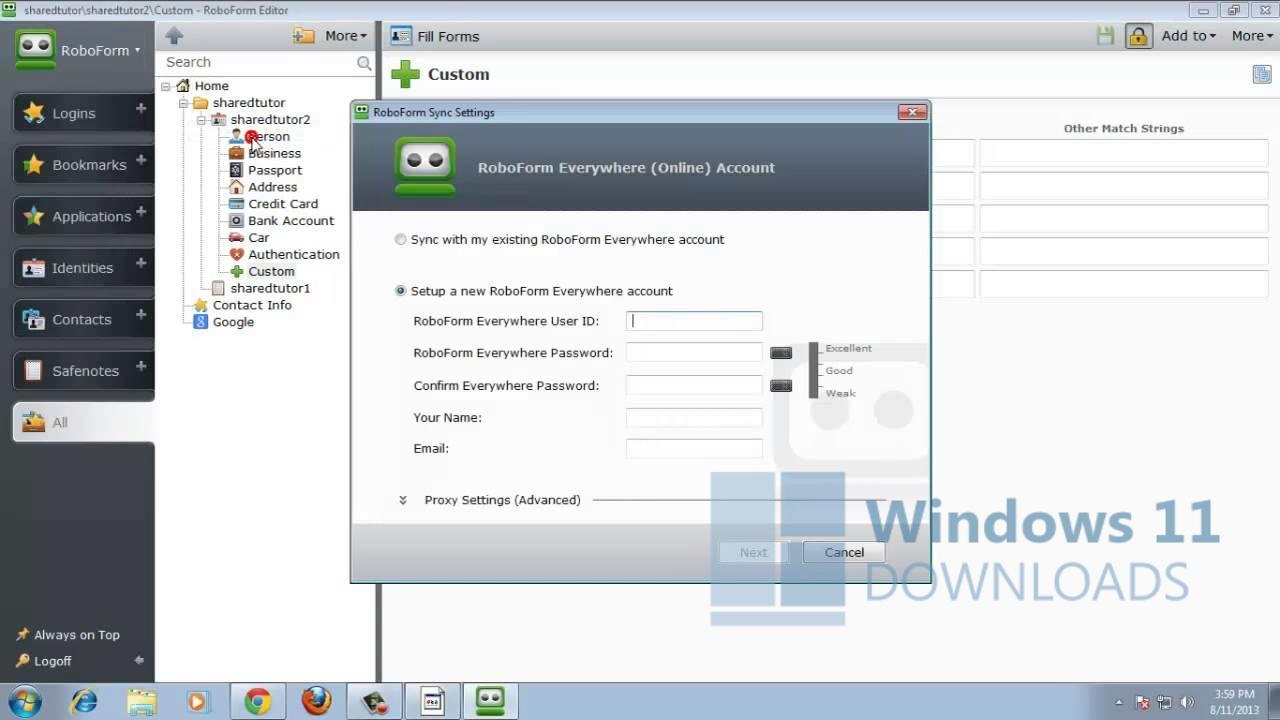Open the Logins panel
The height and width of the screenshot is (720, 1280).
pyautogui.click(x=73, y=113)
